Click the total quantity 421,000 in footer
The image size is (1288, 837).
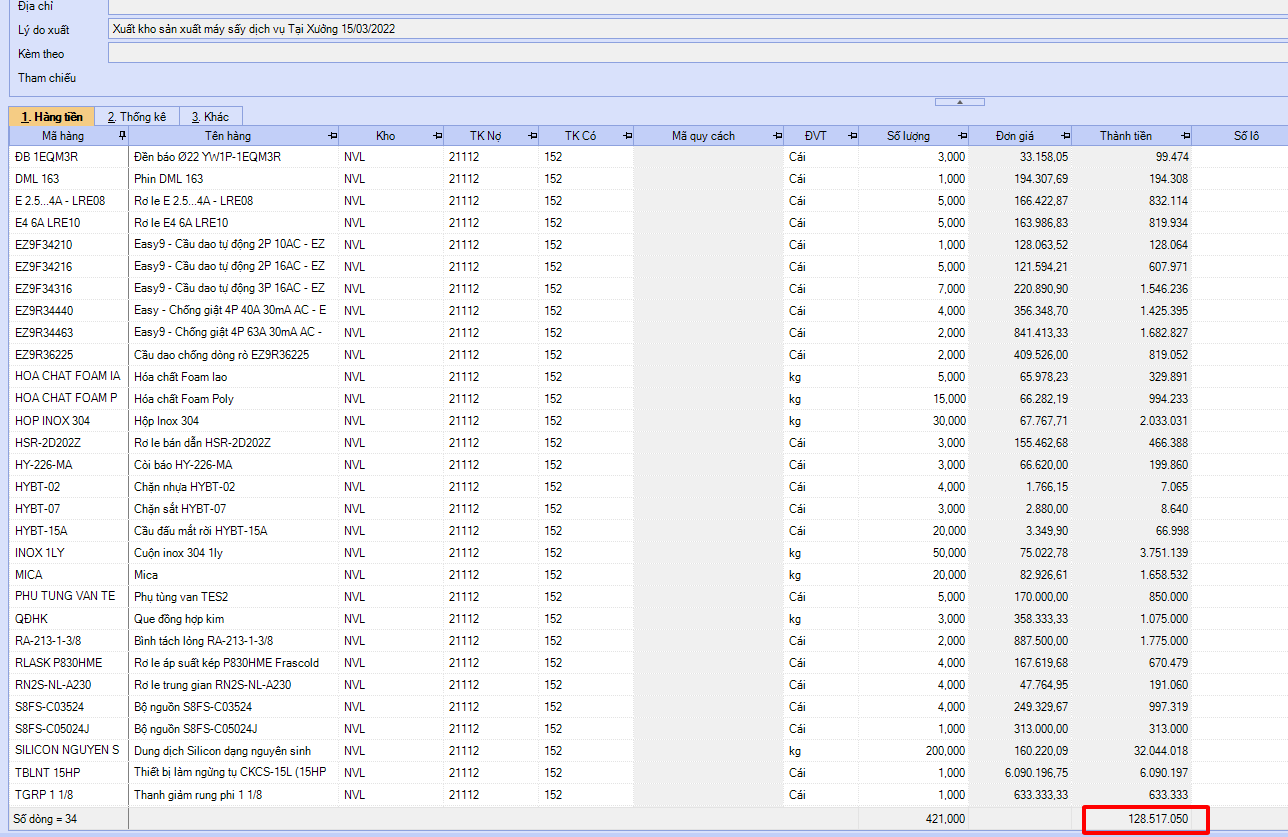946,818
